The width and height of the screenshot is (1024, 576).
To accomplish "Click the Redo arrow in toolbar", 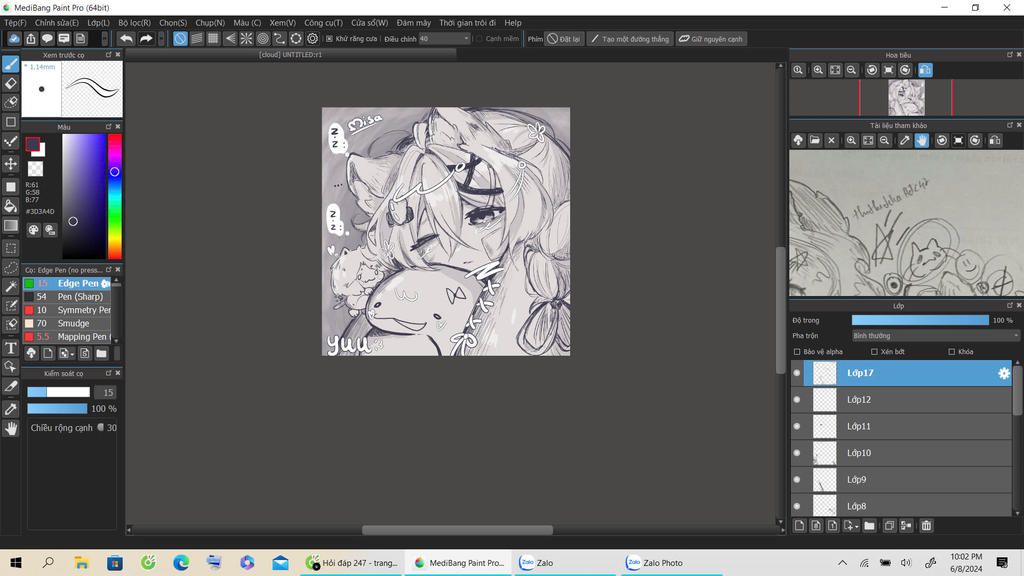I will pyautogui.click(x=146, y=39).
